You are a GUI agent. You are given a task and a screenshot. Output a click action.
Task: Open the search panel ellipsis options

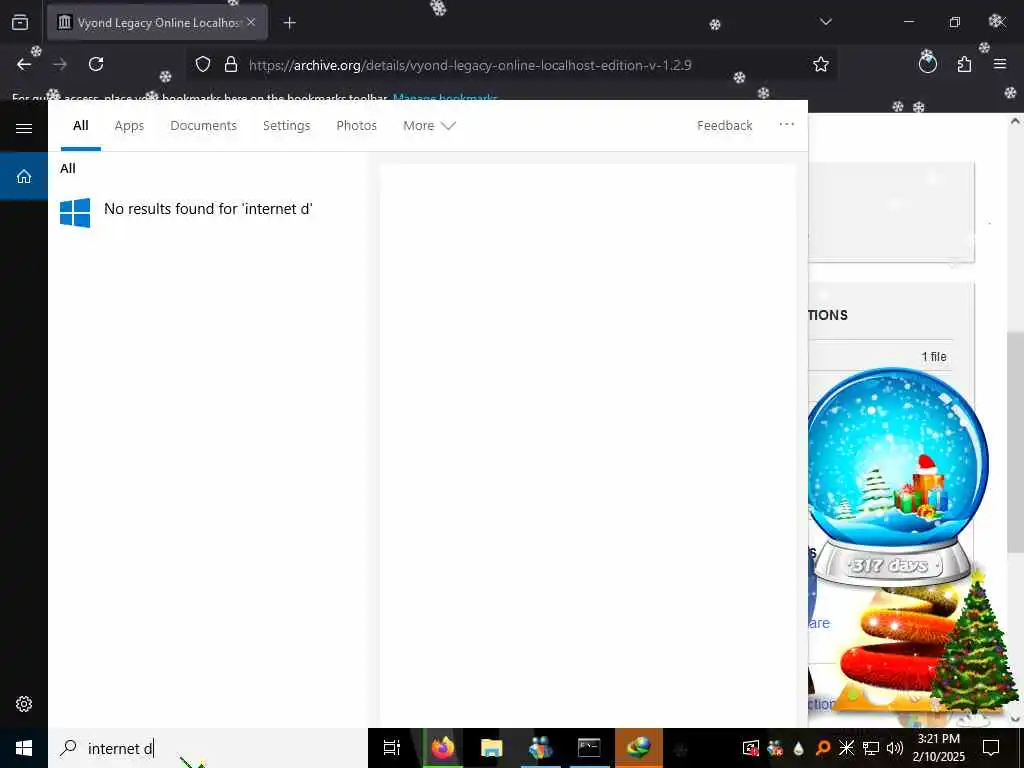[x=786, y=124]
